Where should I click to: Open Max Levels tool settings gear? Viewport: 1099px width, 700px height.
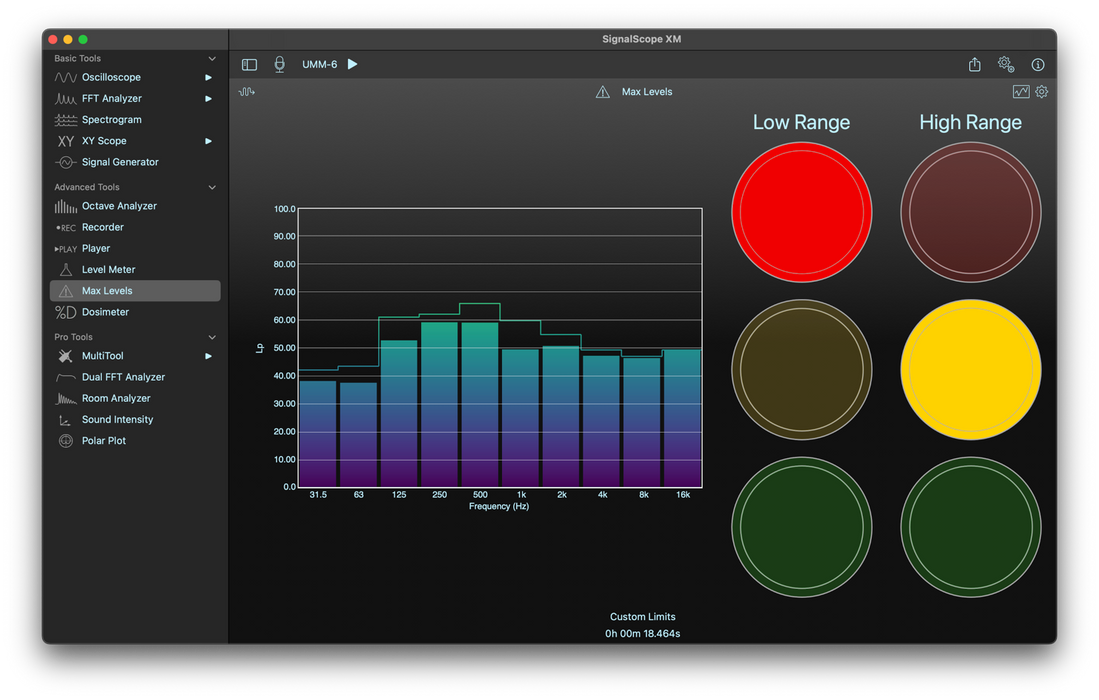click(1042, 92)
